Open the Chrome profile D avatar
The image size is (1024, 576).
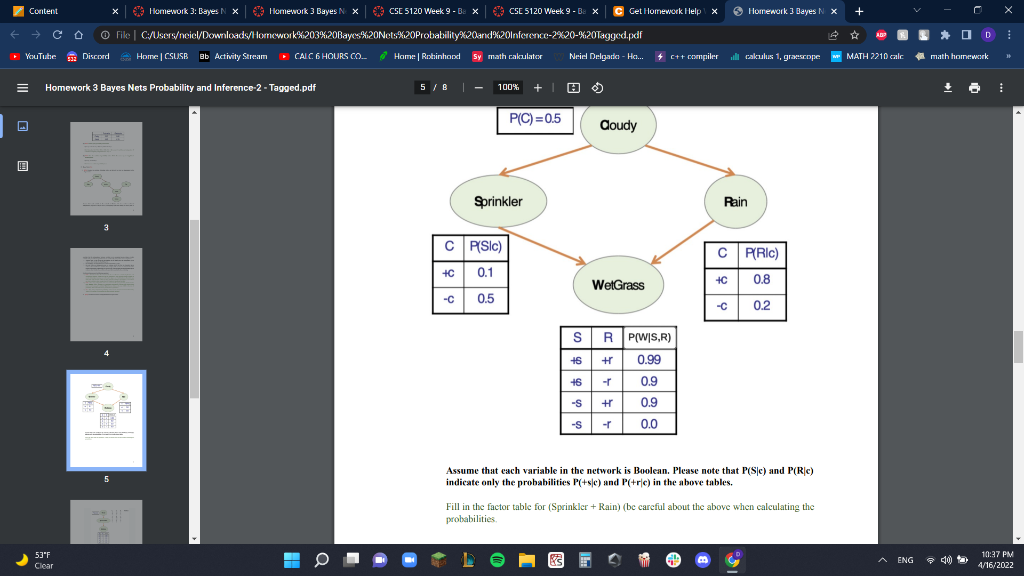click(987, 35)
